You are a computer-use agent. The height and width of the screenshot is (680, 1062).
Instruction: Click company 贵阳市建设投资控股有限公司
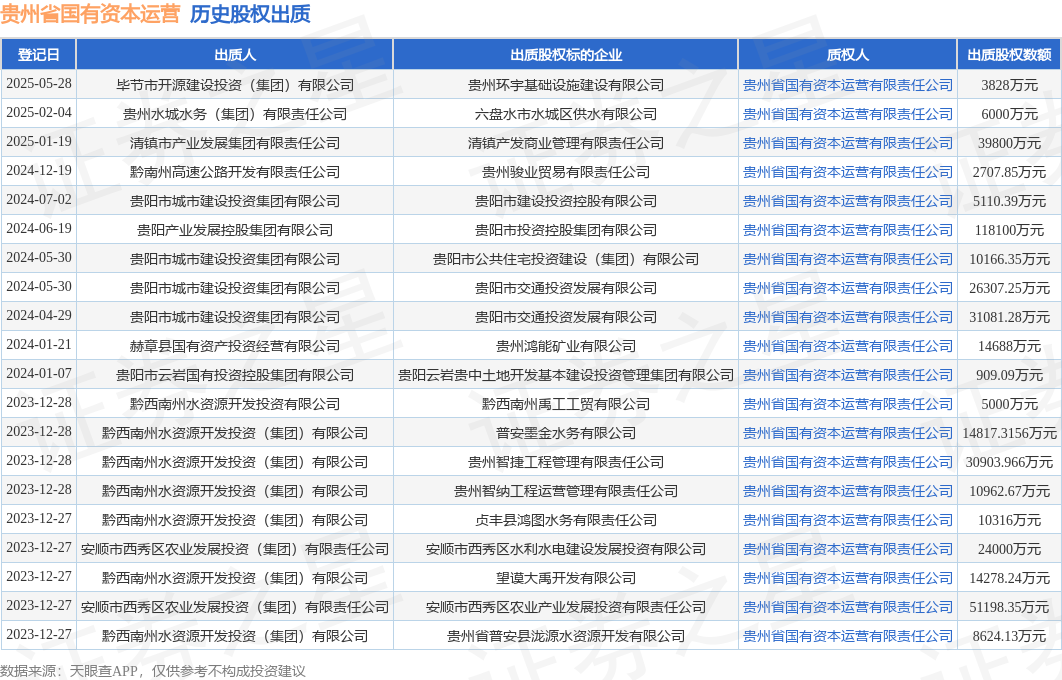click(566, 201)
